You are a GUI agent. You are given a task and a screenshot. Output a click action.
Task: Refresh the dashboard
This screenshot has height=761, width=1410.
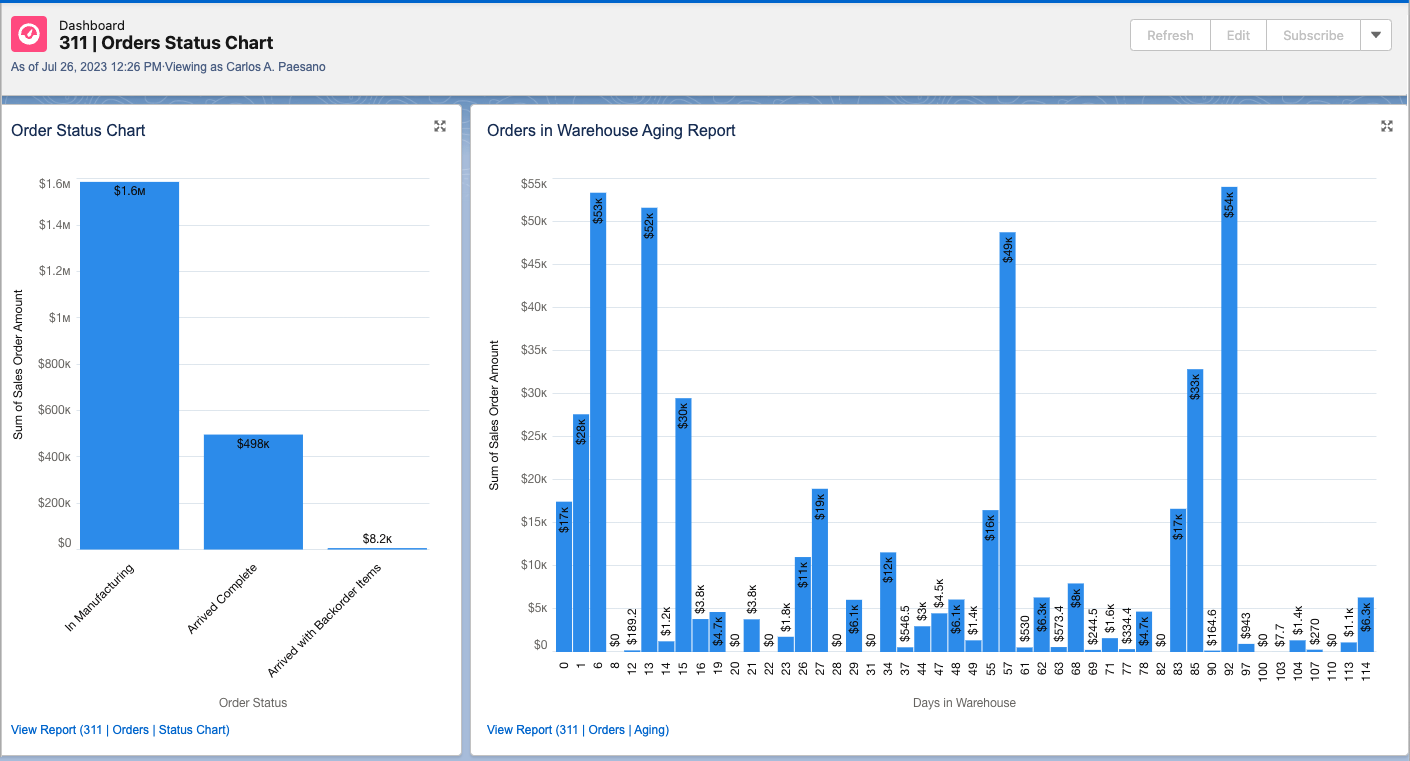point(1169,34)
